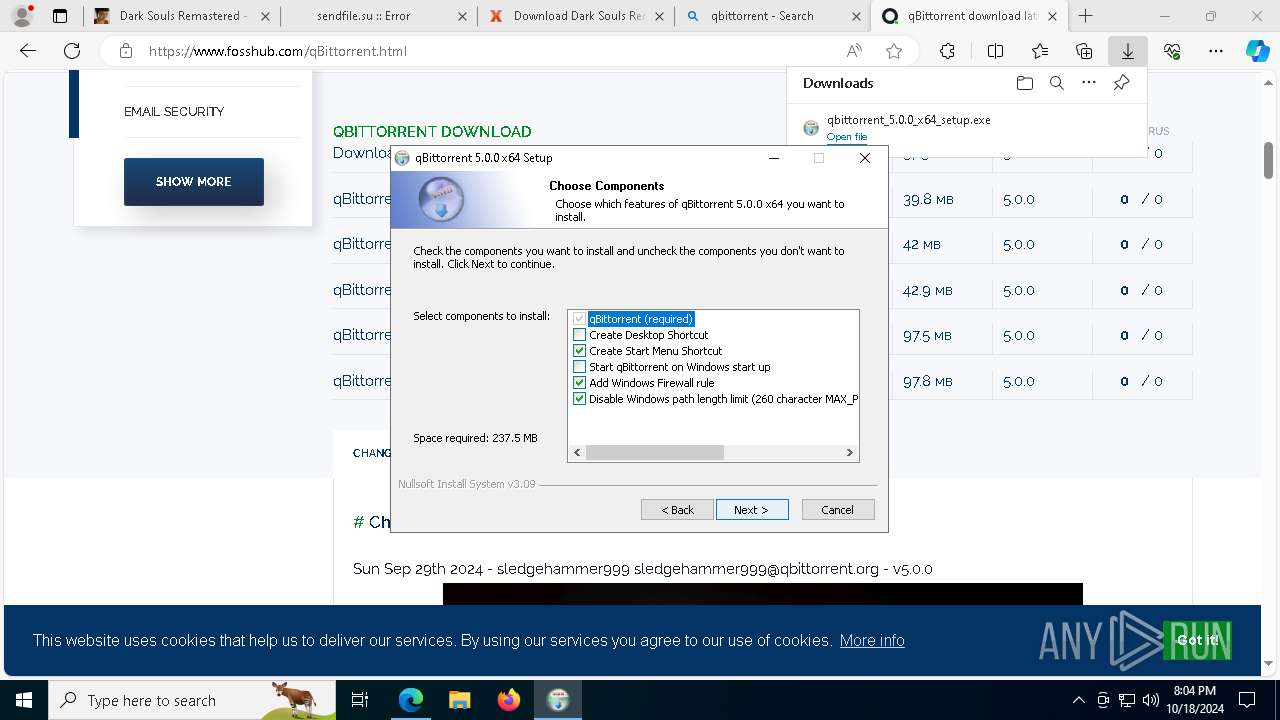The height and width of the screenshot is (720, 1280).
Task: Open the downloads folder icon
Action: (x=1024, y=83)
